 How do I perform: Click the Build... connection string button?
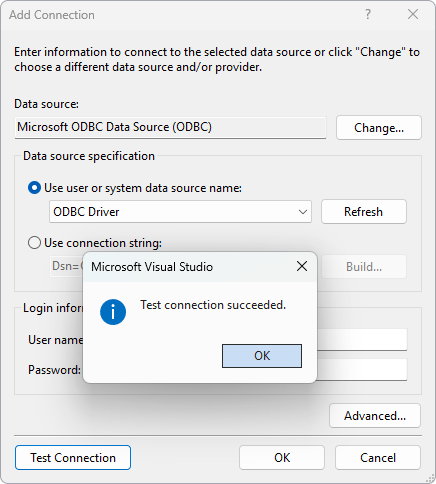(364, 267)
